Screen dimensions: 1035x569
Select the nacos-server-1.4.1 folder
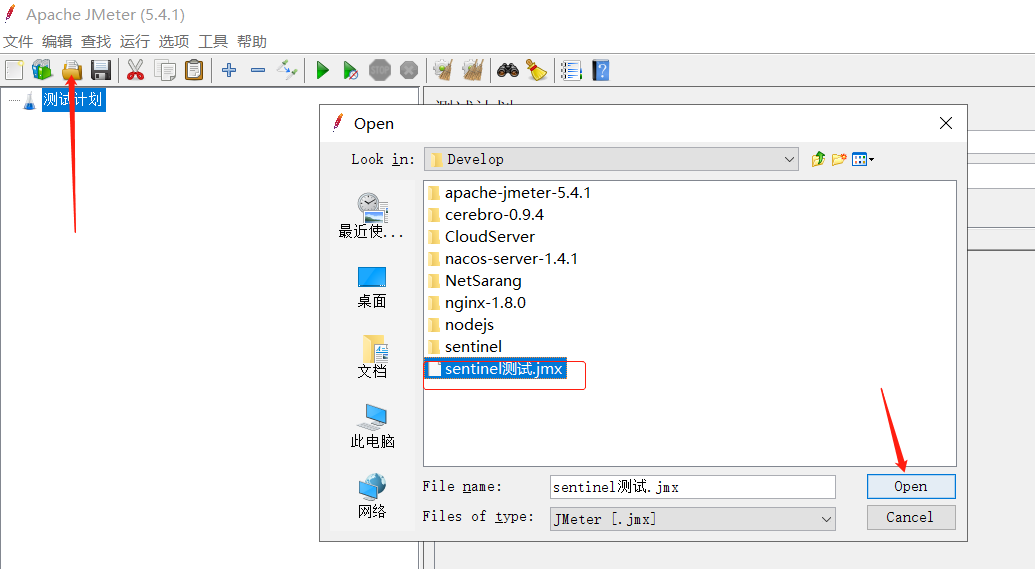[503, 259]
